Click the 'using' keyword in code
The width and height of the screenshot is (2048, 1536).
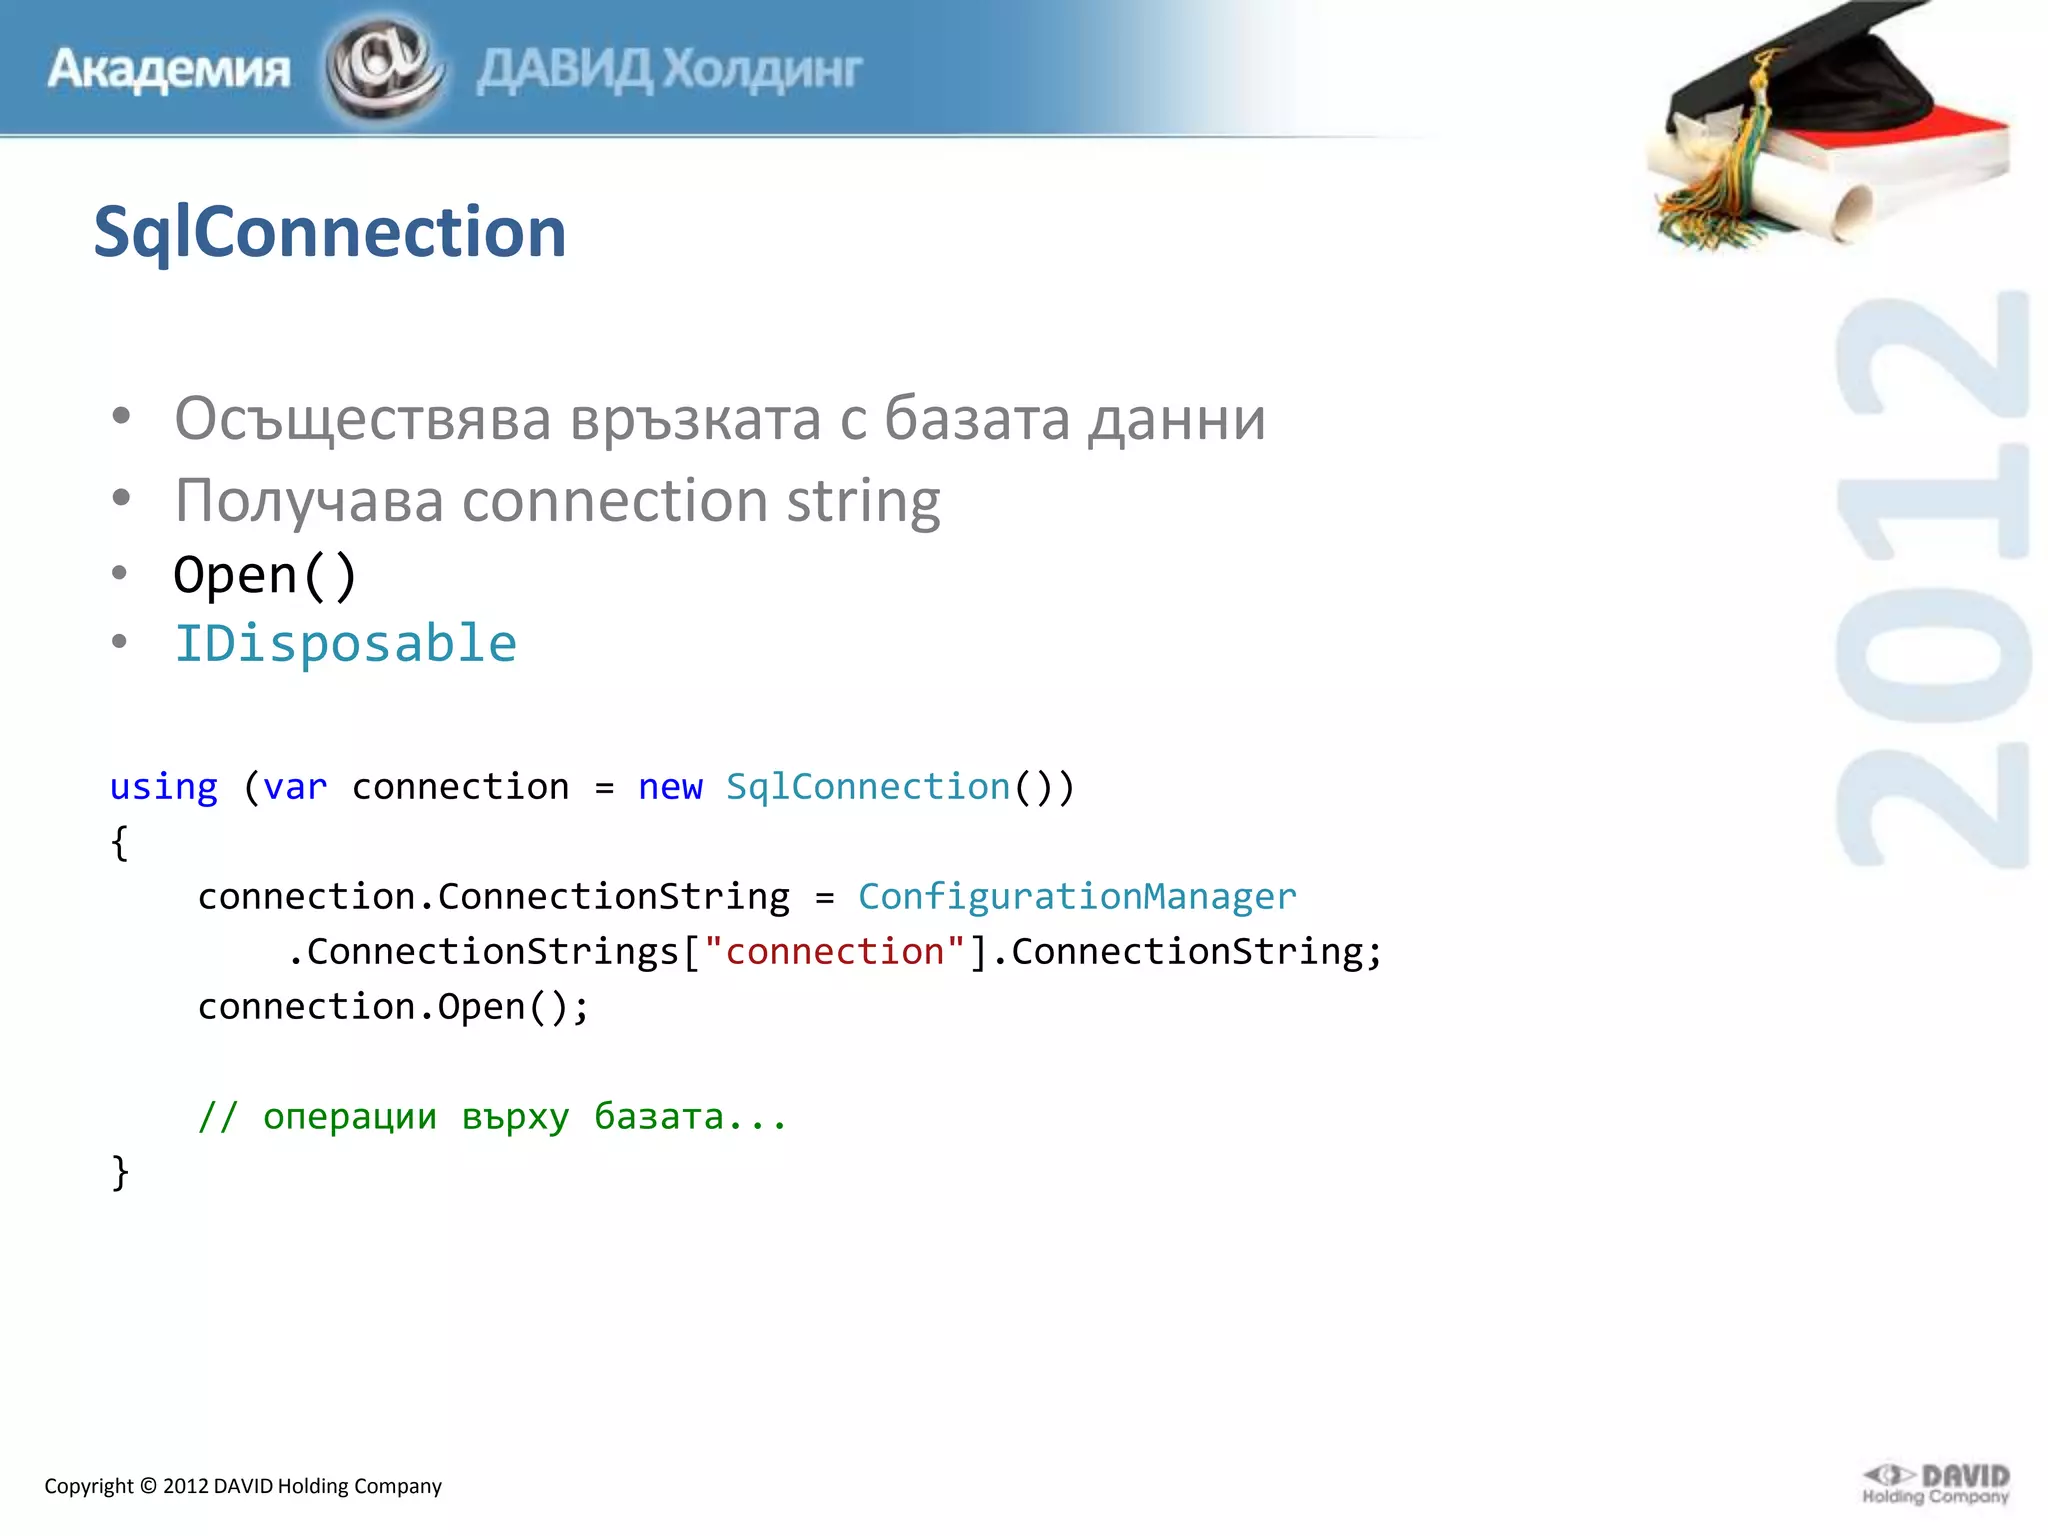coord(164,788)
